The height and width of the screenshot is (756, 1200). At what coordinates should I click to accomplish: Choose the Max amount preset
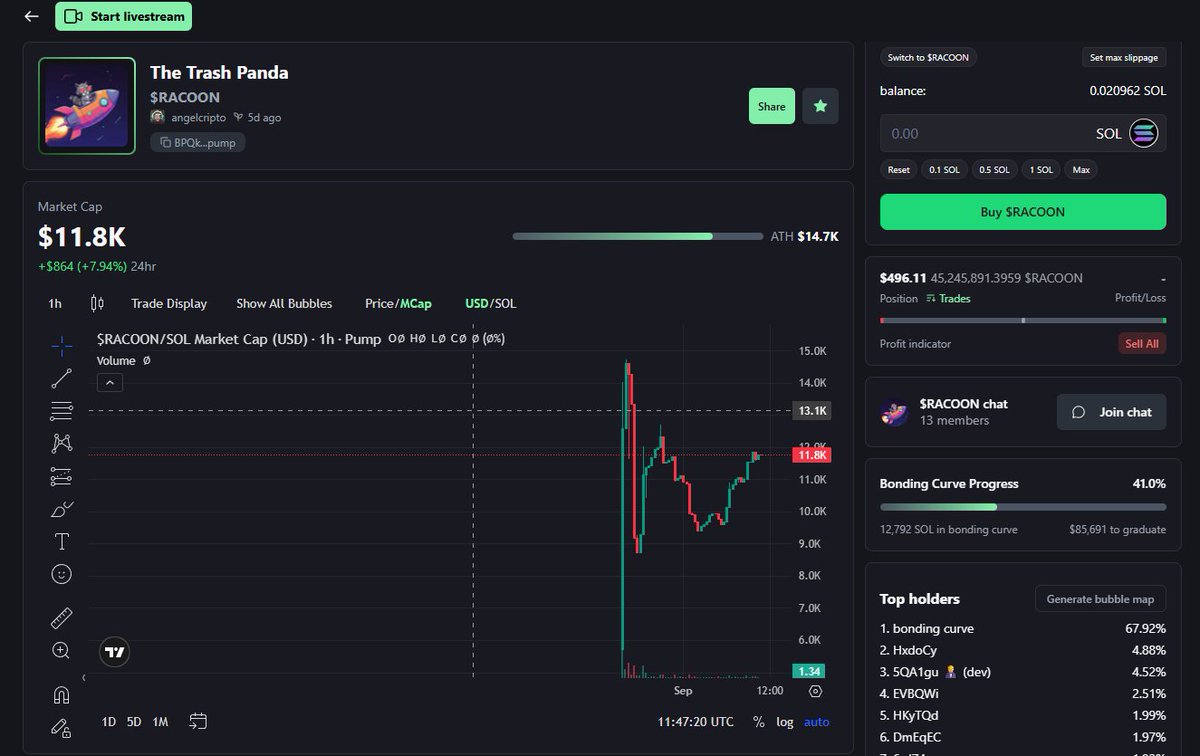(1081, 170)
